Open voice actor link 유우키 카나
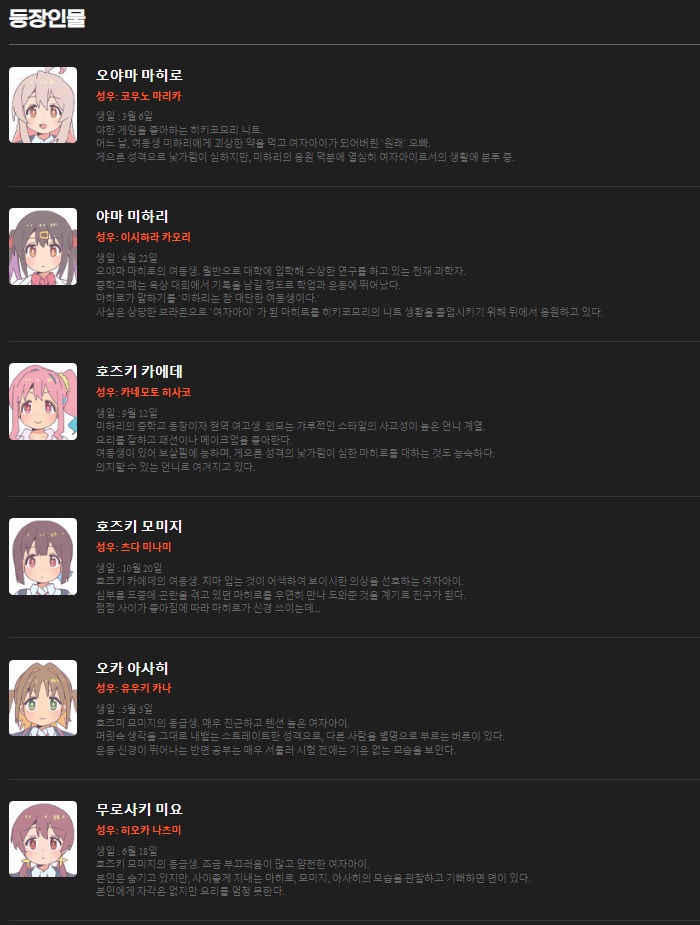The width and height of the screenshot is (700, 925). 146,688
